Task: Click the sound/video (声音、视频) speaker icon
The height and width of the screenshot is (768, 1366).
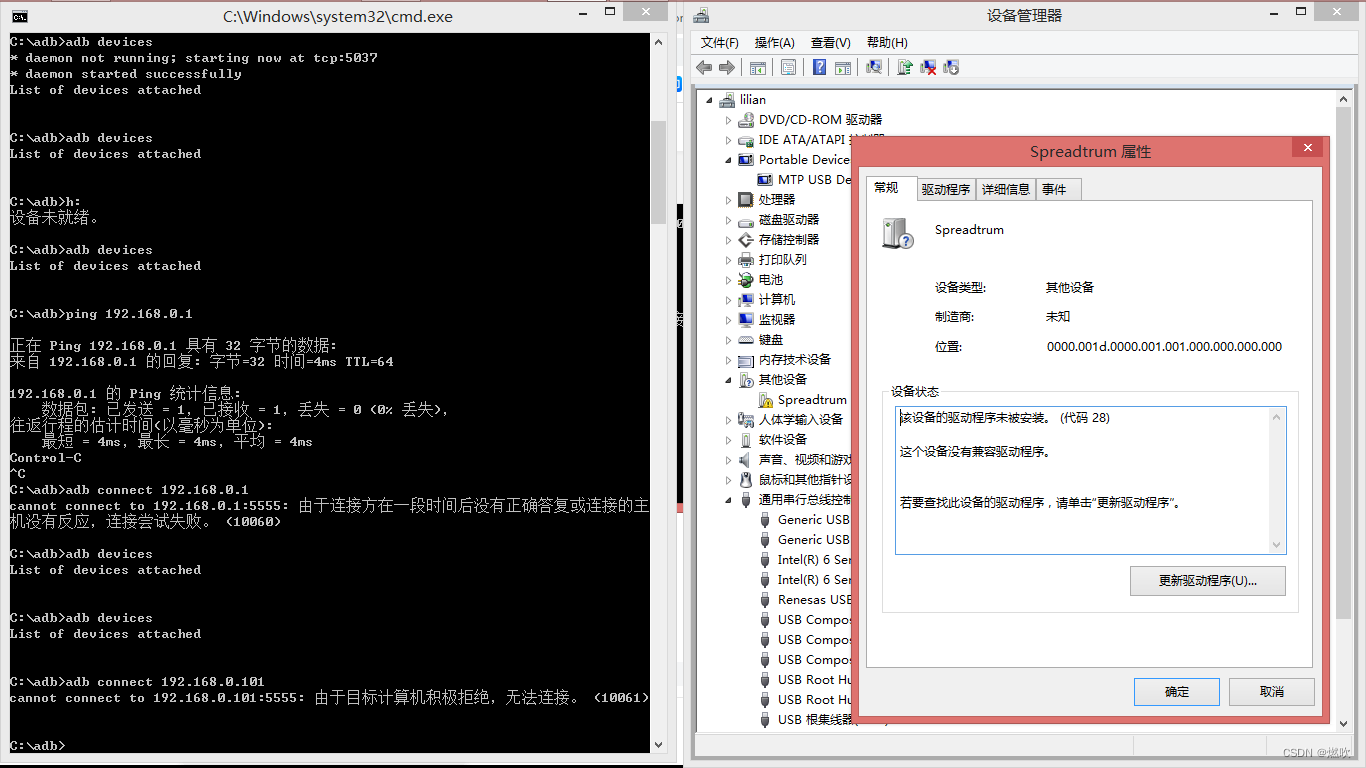Action: pos(746,460)
